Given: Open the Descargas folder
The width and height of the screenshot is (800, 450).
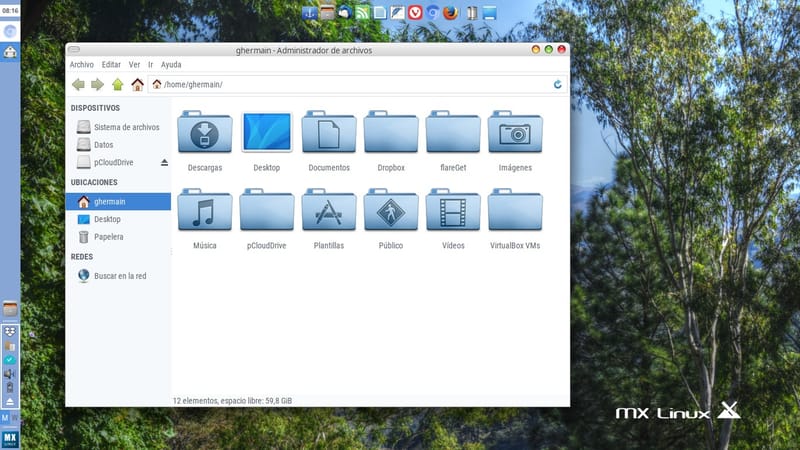Looking at the screenshot, I should 205,132.
